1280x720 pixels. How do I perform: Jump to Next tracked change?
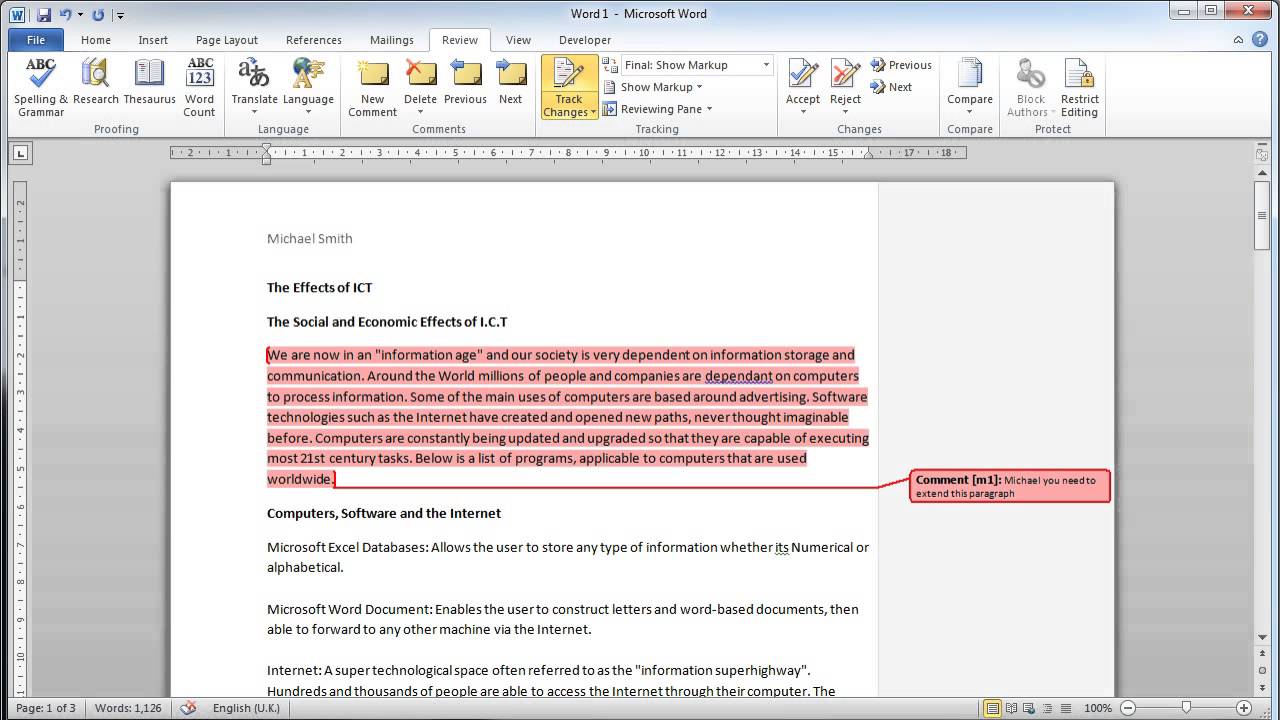pyautogui.click(x=891, y=87)
